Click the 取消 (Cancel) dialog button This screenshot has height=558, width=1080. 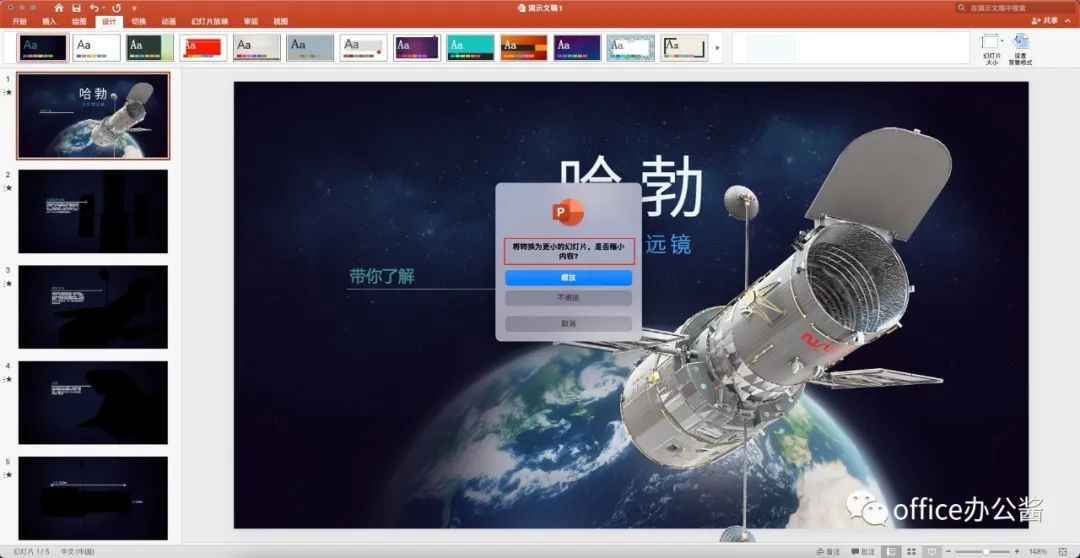point(568,324)
